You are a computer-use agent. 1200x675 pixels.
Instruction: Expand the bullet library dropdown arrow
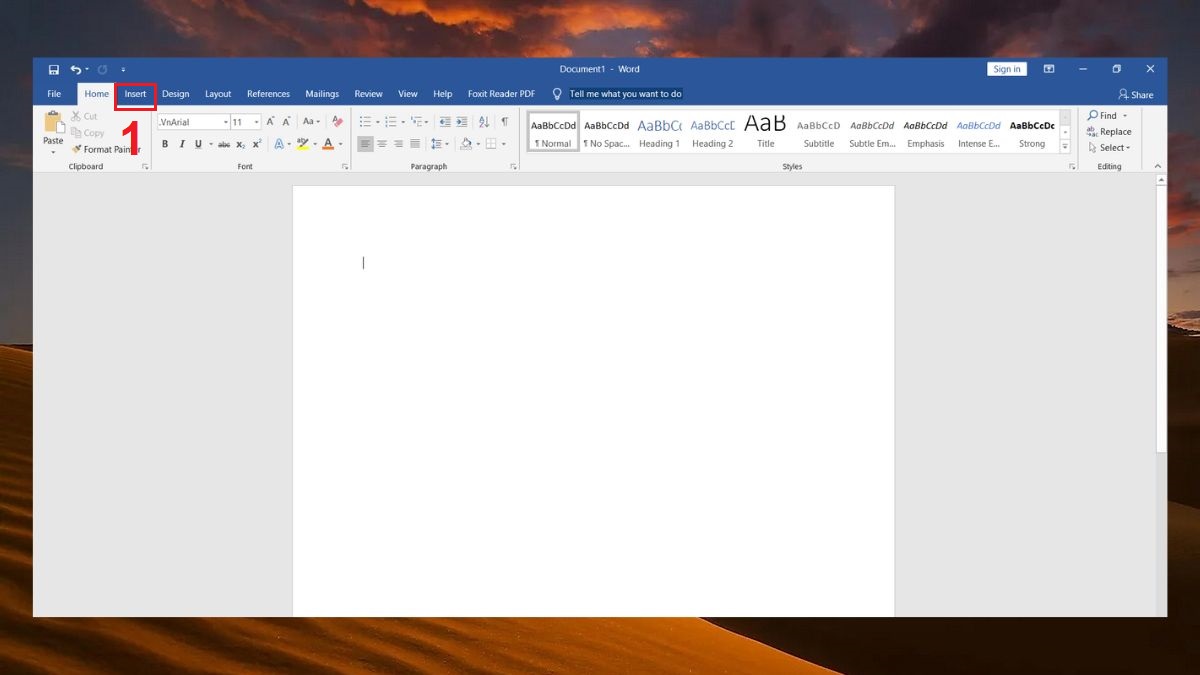377,122
